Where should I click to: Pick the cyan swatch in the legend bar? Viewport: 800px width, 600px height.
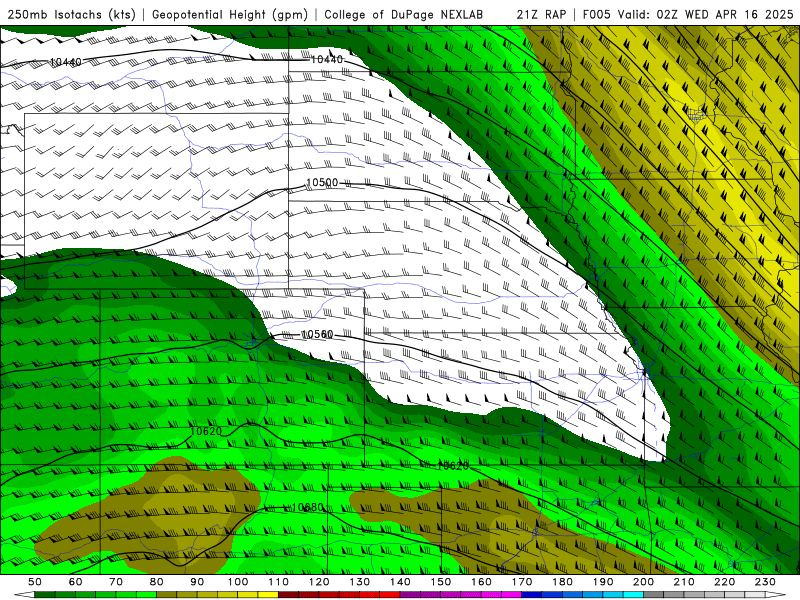click(x=633, y=595)
